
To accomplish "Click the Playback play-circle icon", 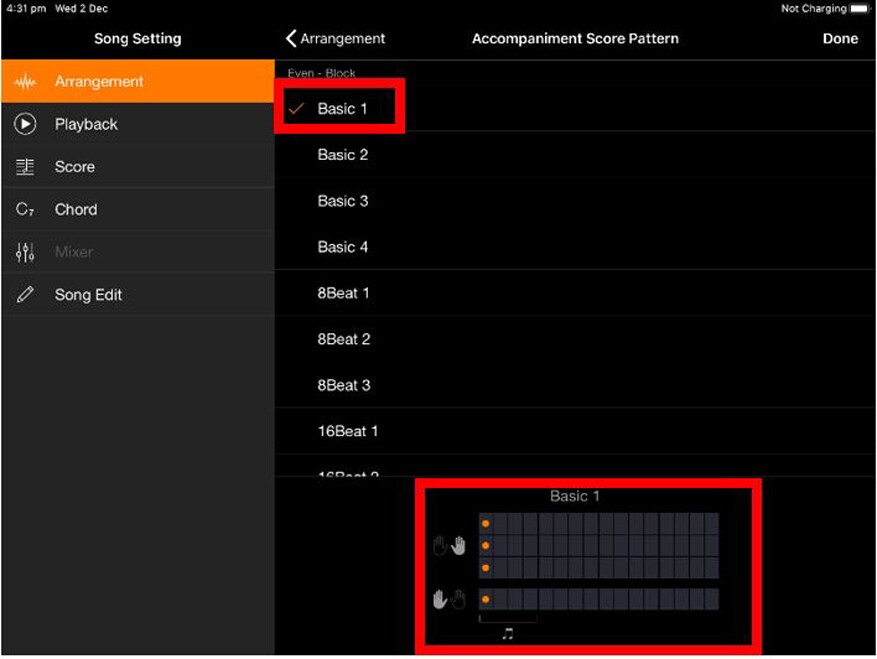I will click(x=25, y=124).
